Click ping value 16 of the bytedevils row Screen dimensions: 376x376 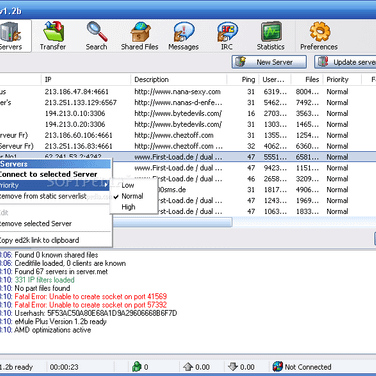[251, 114]
